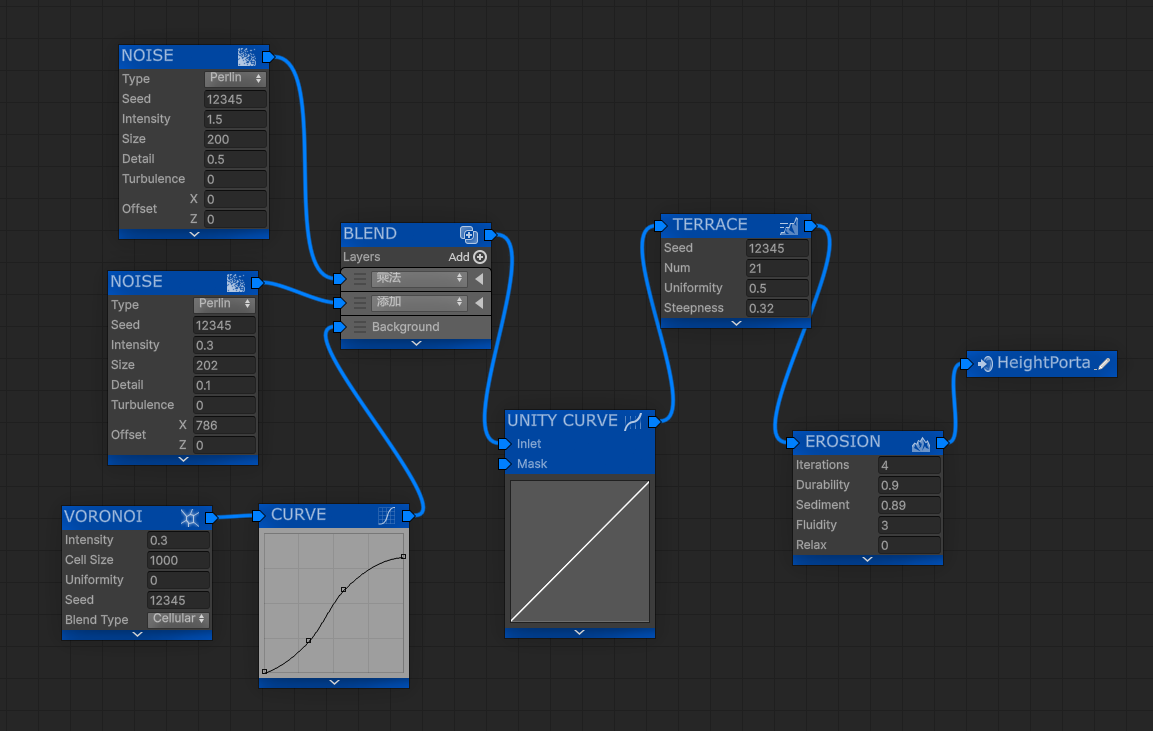Collapse the 添加 layer with its triangle arrow
This screenshot has width=1153, height=731.
point(479,302)
